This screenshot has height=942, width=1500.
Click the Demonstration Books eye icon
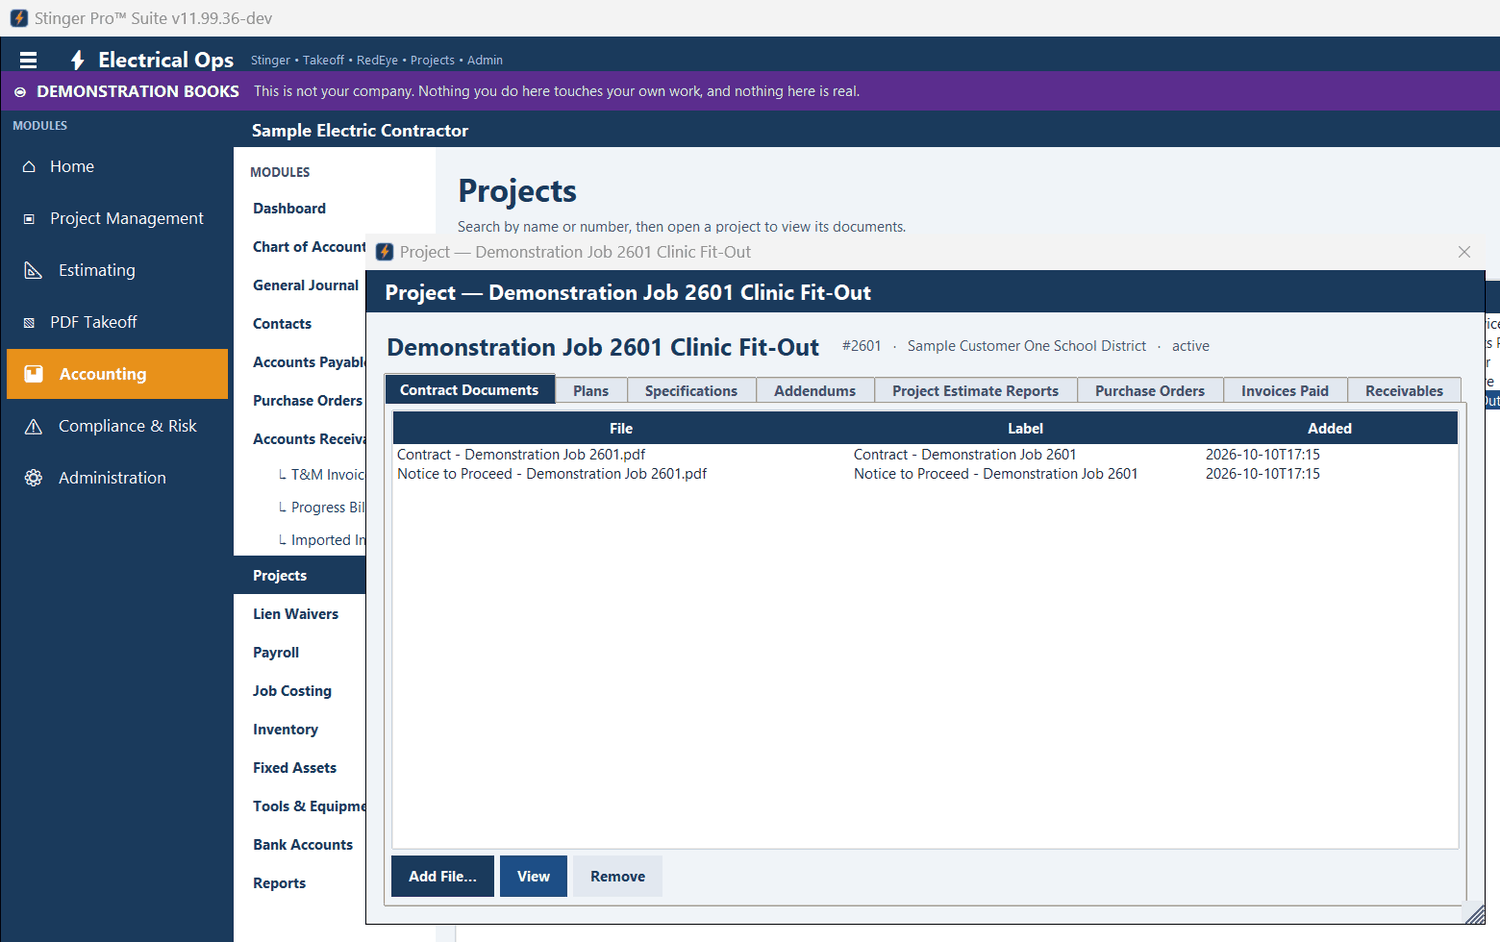click(20, 92)
